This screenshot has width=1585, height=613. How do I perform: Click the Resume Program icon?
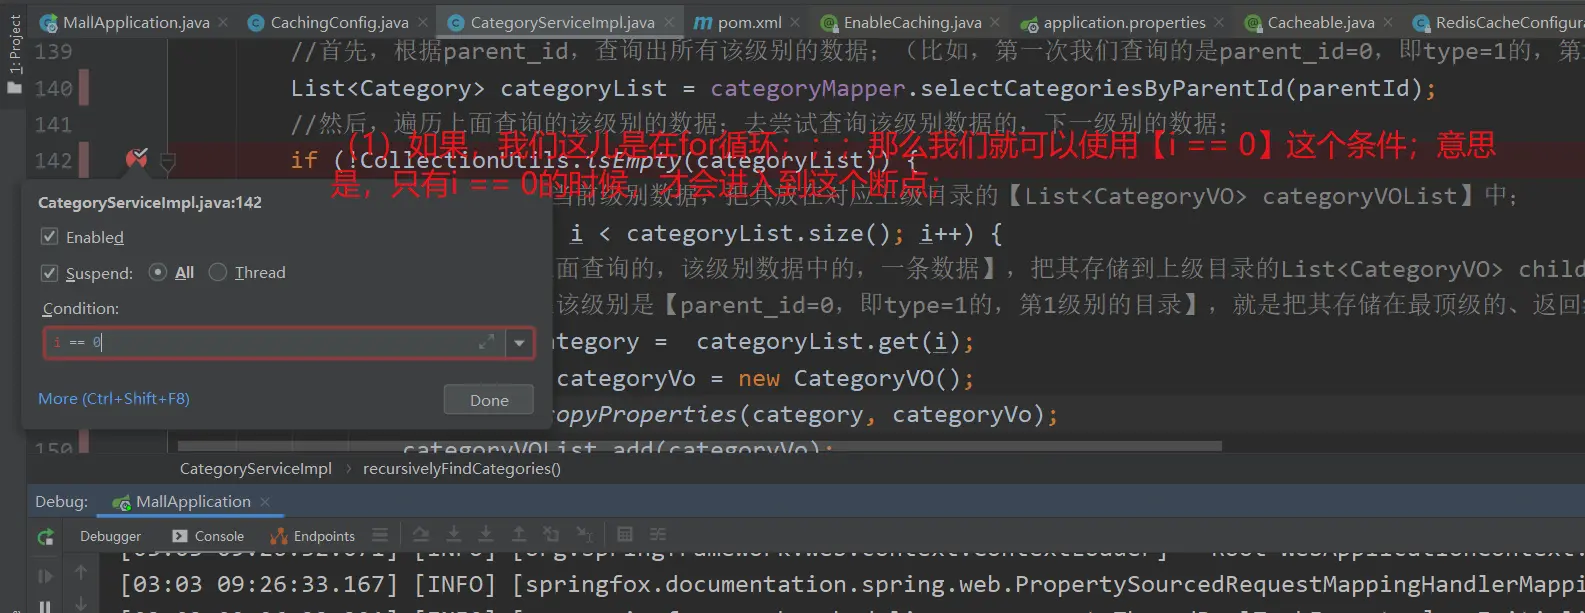pyautogui.click(x=45, y=576)
